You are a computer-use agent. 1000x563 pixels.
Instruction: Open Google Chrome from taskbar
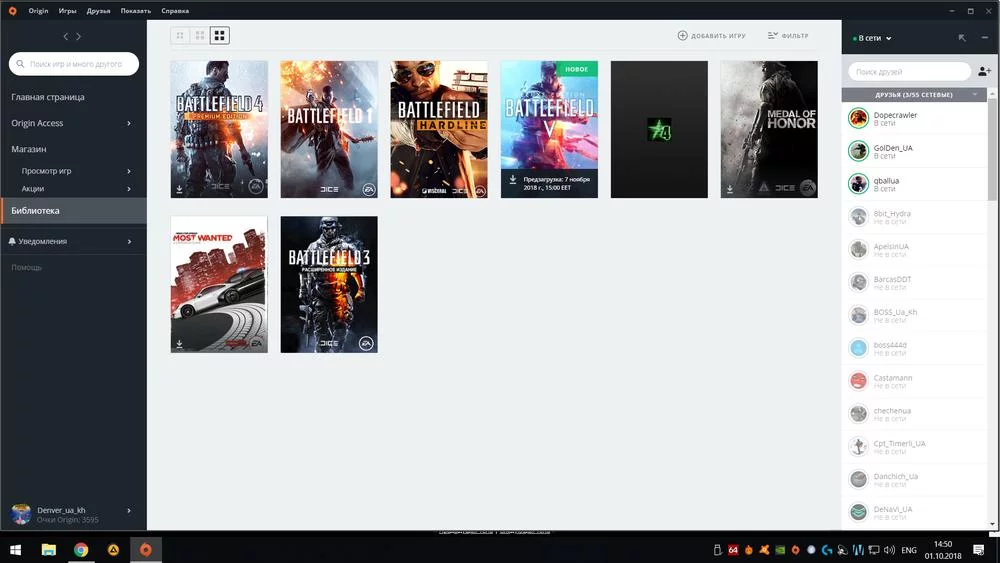(81, 550)
